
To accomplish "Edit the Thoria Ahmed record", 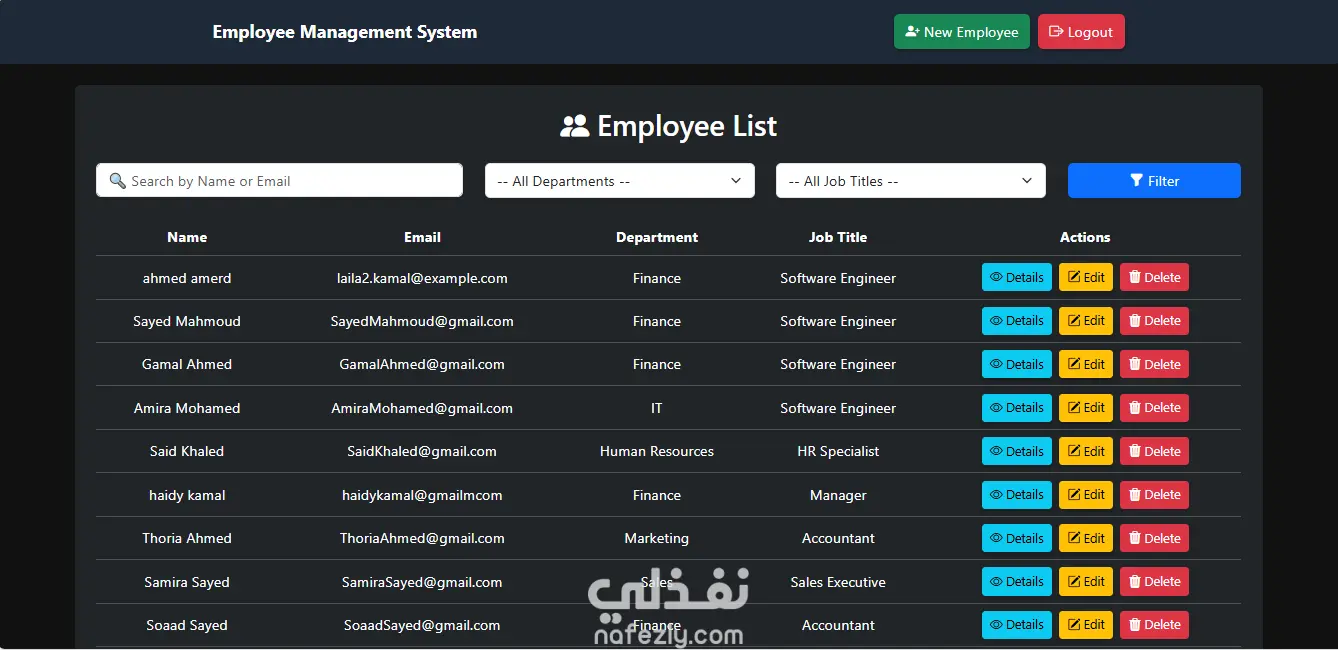I will (x=1086, y=538).
